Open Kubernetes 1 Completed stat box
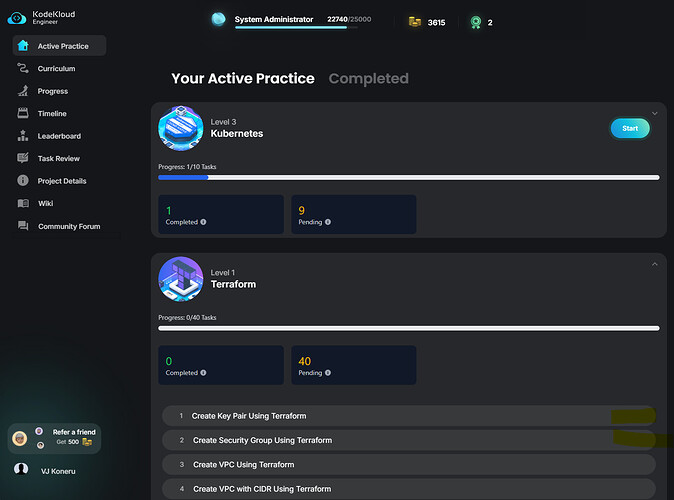Image resolution: width=674 pixels, height=500 pixels. tap(221, 214)
